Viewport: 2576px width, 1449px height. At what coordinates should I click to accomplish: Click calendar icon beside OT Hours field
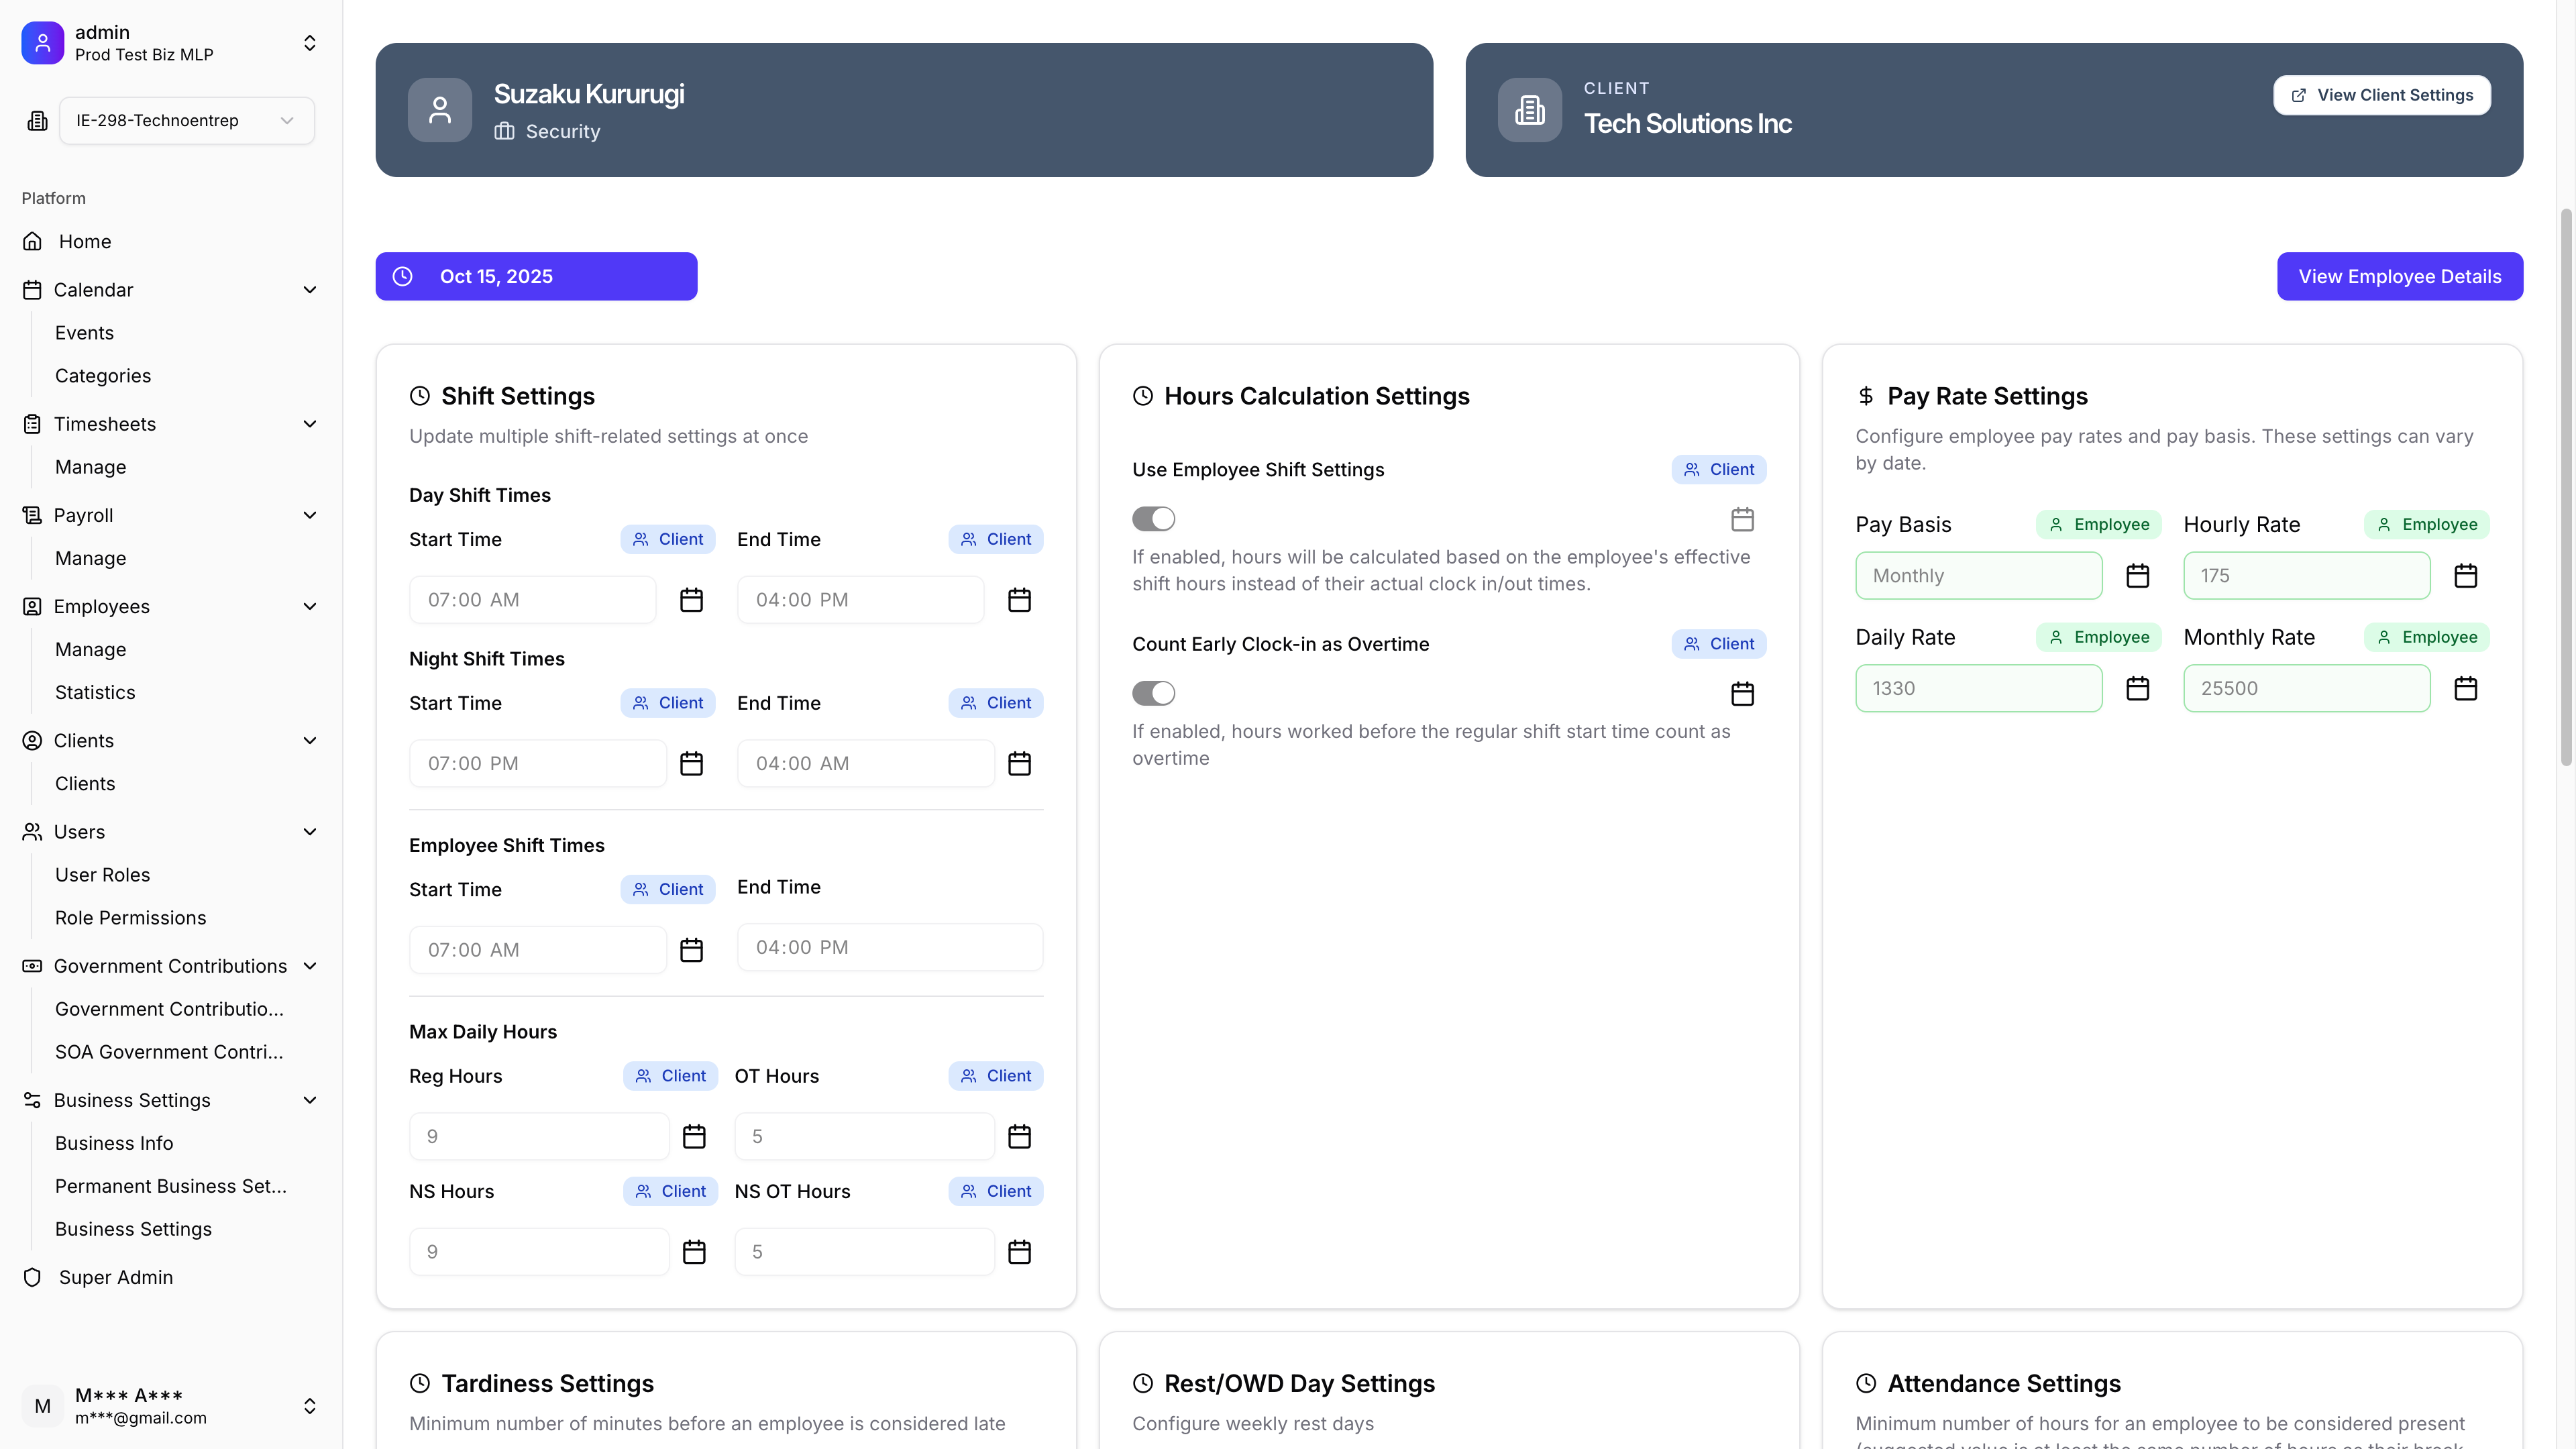(x=1019, y=1137)
